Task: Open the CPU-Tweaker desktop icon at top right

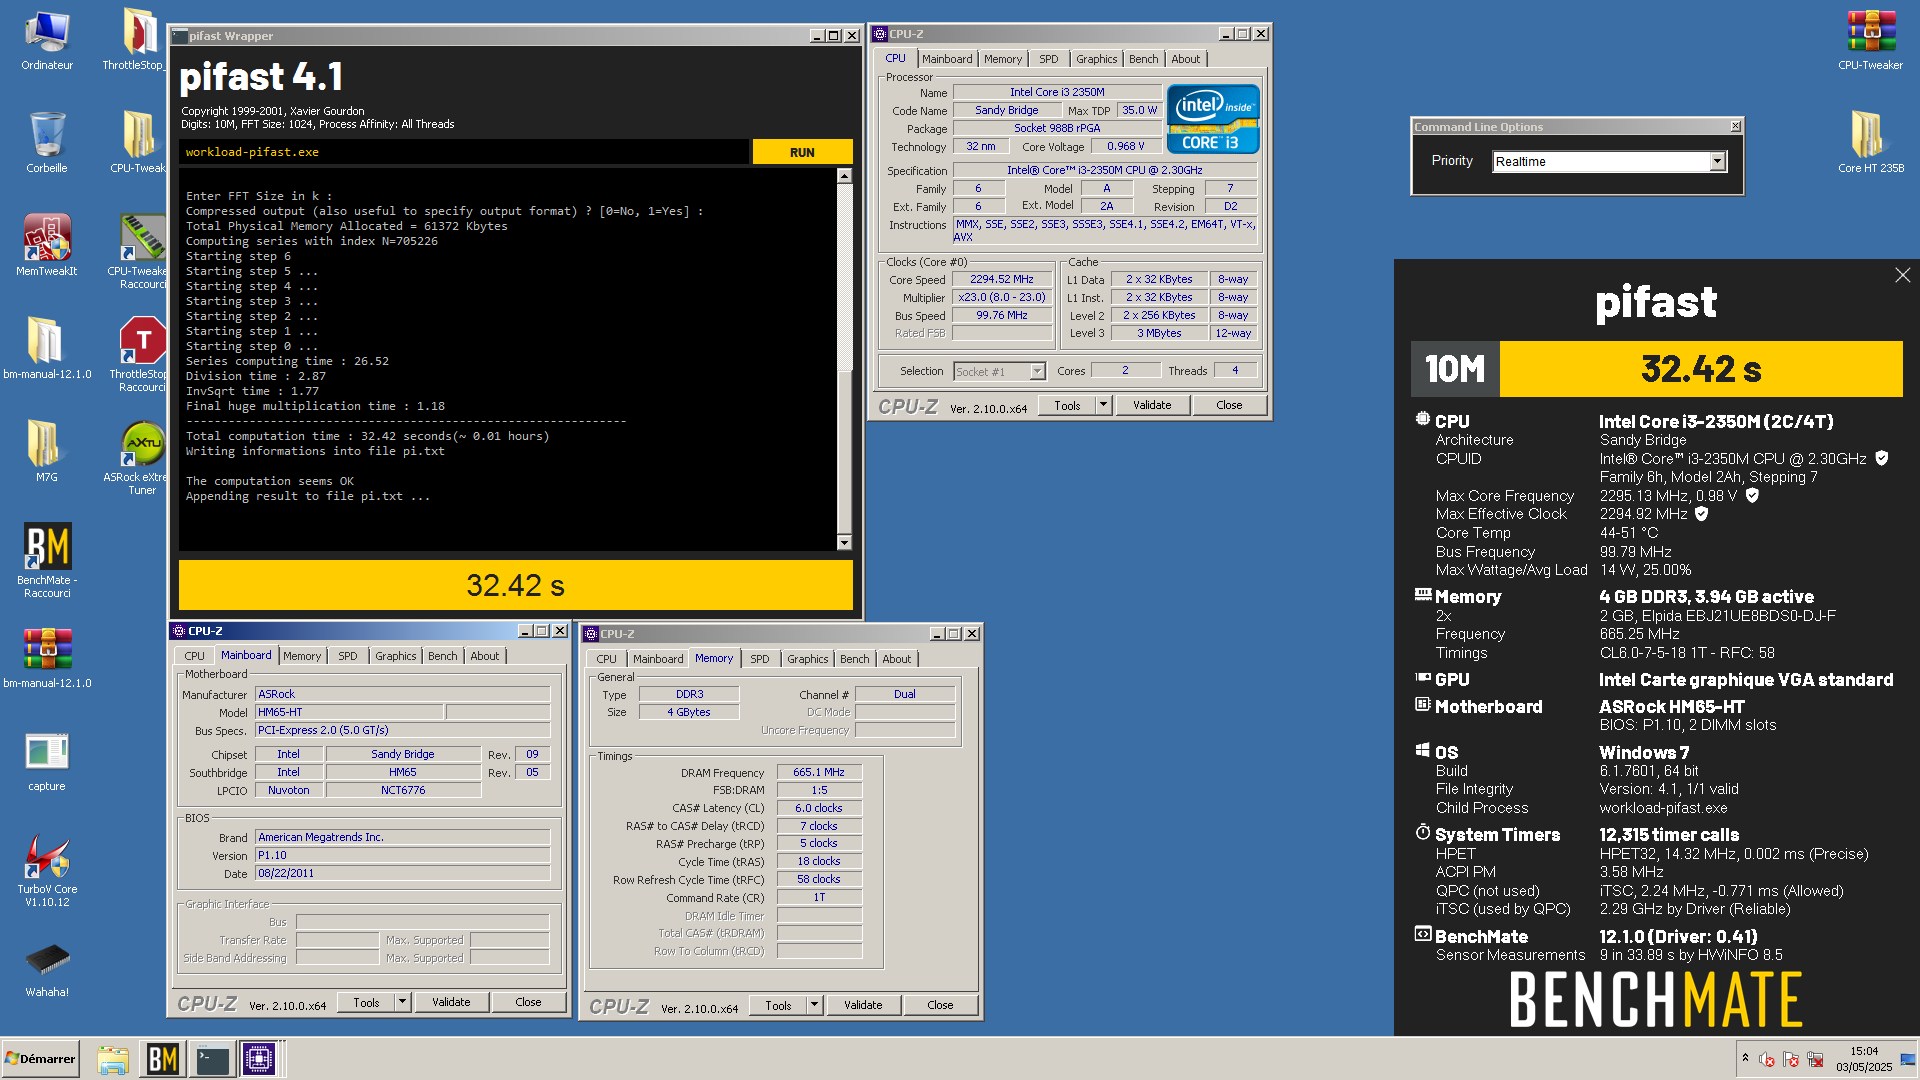Action: (x=1870, y=40)
